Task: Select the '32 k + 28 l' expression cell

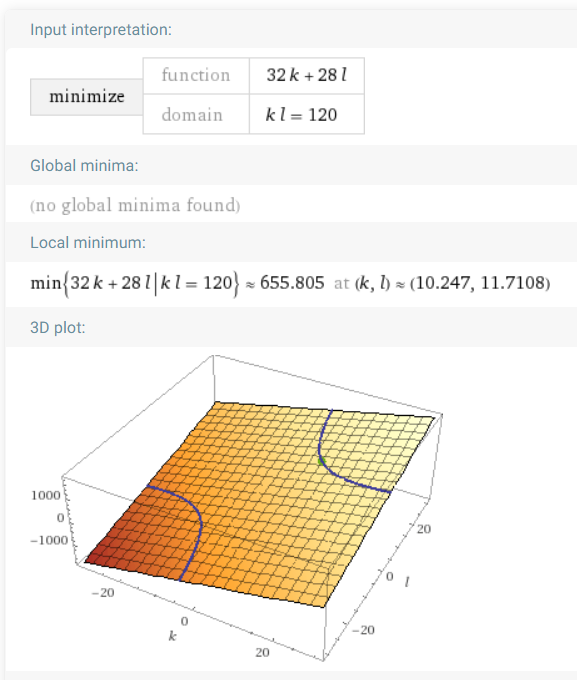Action: point(307,75)
